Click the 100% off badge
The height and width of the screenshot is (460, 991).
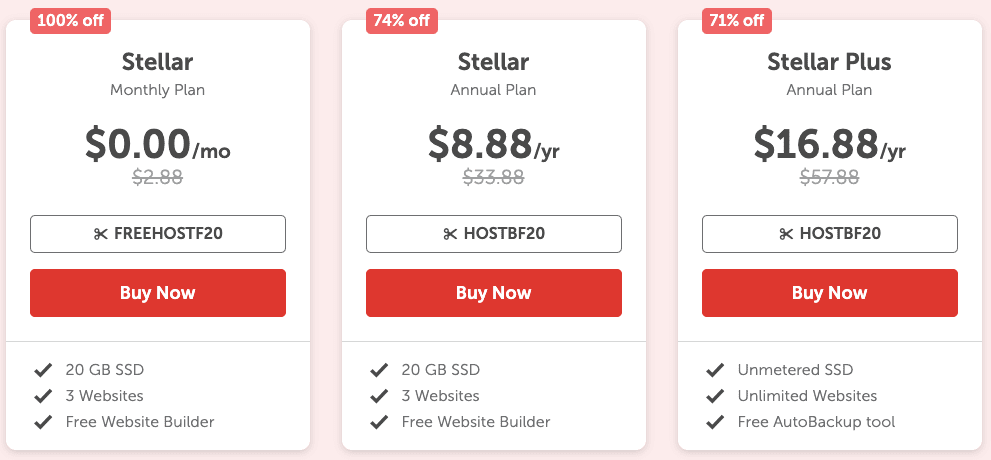(x=70, y=20)
